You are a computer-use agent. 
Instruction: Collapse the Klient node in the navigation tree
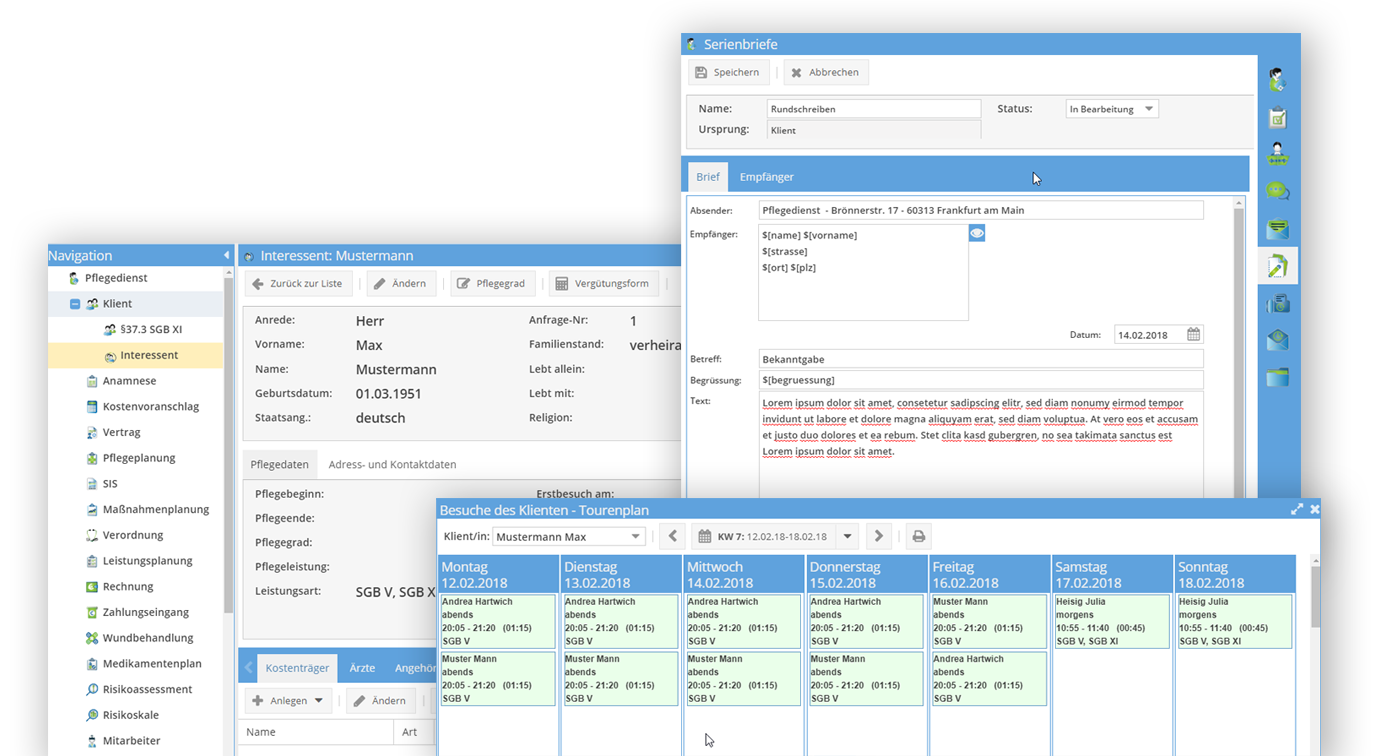pos(75,303)
